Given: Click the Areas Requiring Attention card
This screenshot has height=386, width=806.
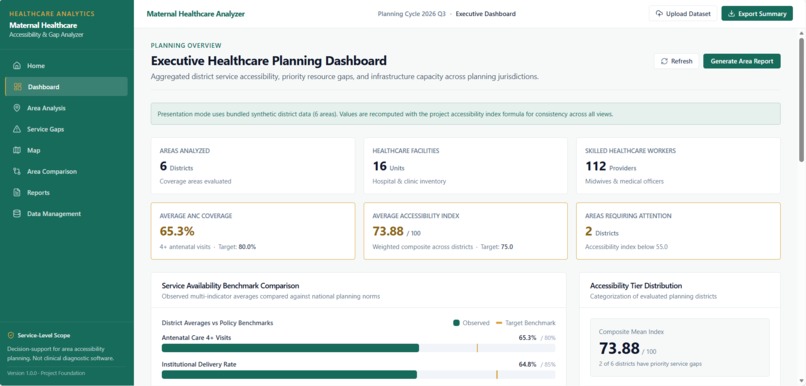Looking at the screenshot, I should click(678, 231).
